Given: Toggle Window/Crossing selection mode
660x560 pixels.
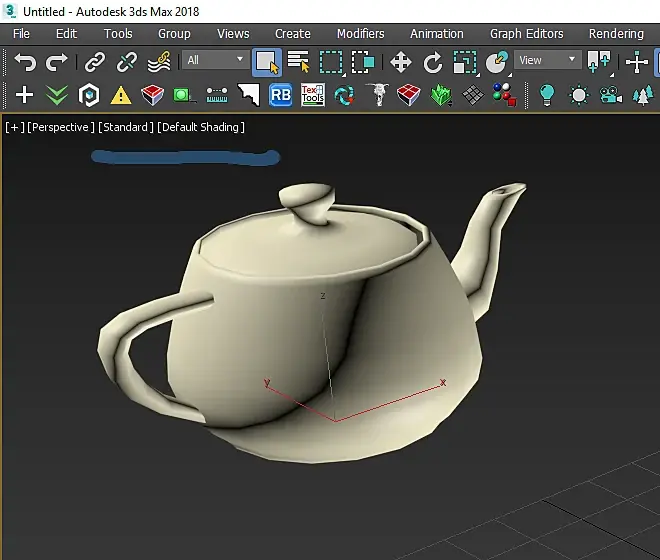Looking at the screenshot, I should [363, 62].
